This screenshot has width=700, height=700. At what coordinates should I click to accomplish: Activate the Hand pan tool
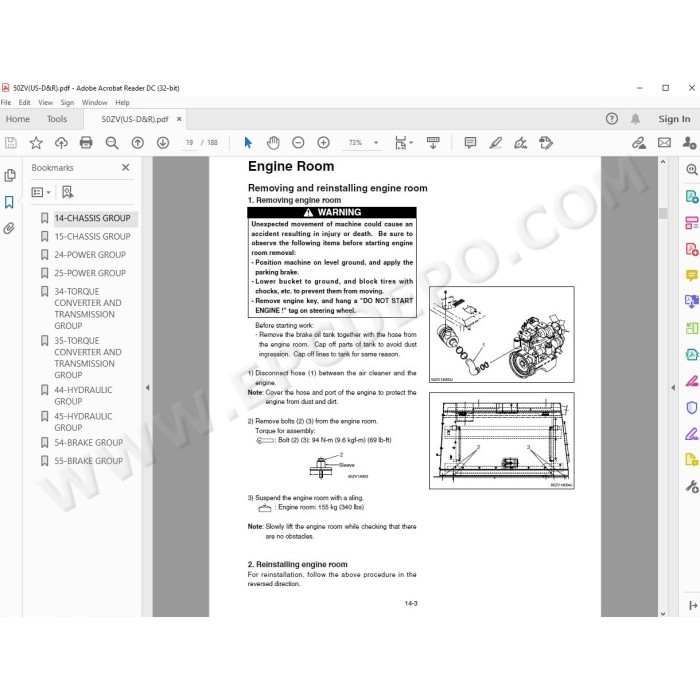tap(273, 143)
